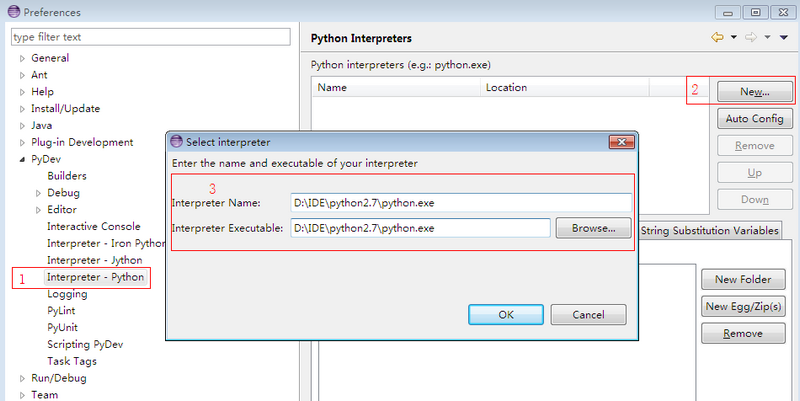
Task: Cancel the Select interpreter dialog
Action: (x=588, y=314)
